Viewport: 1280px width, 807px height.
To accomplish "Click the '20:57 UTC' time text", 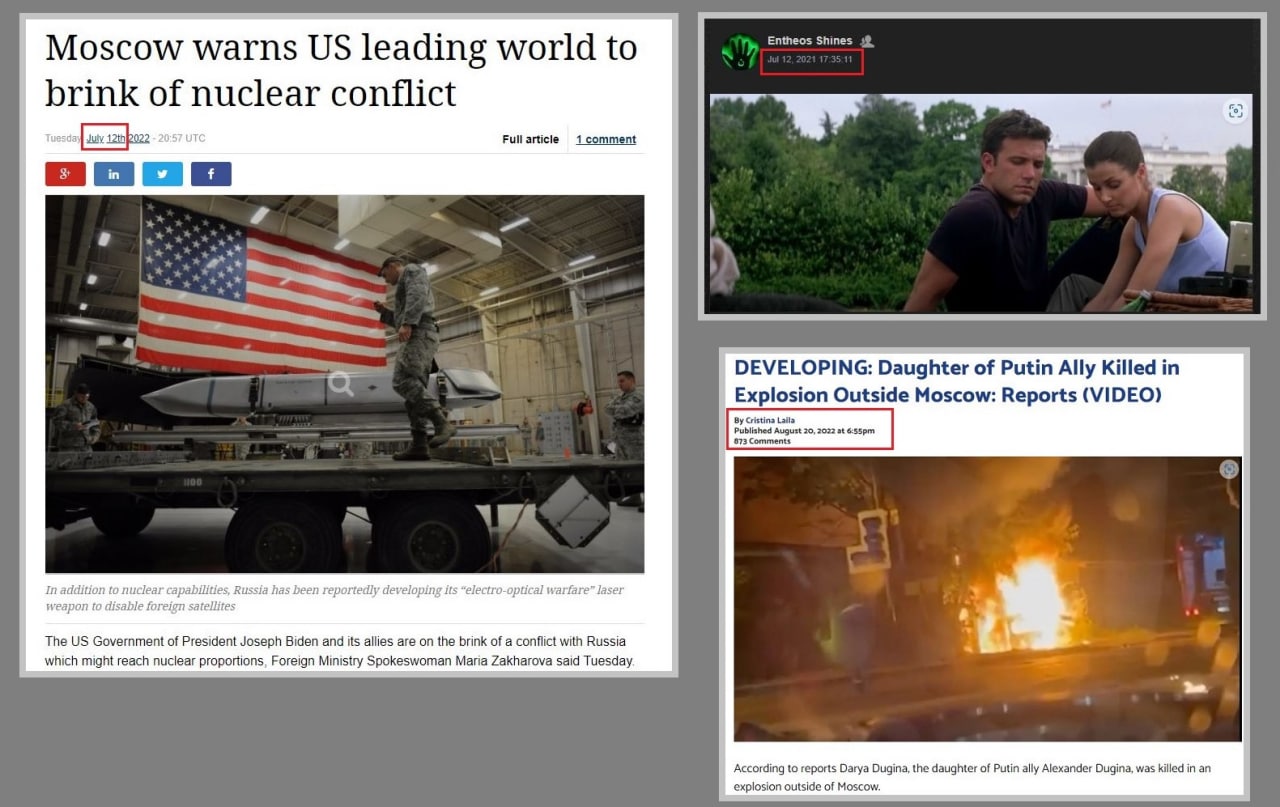I will coord(182,139).
